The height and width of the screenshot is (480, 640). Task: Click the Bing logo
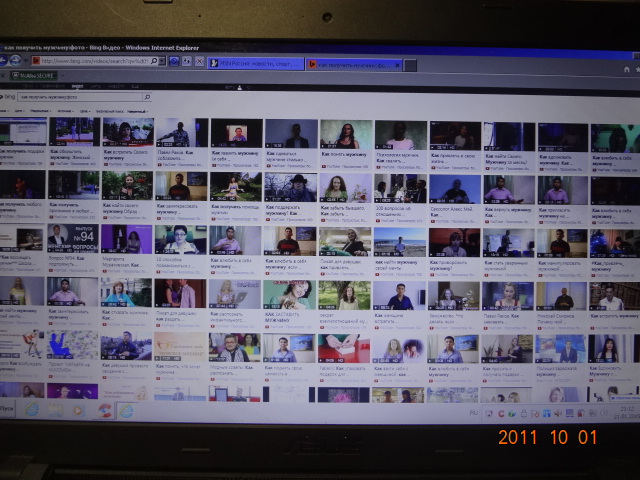pyautogui.click(x=9, y=97)
